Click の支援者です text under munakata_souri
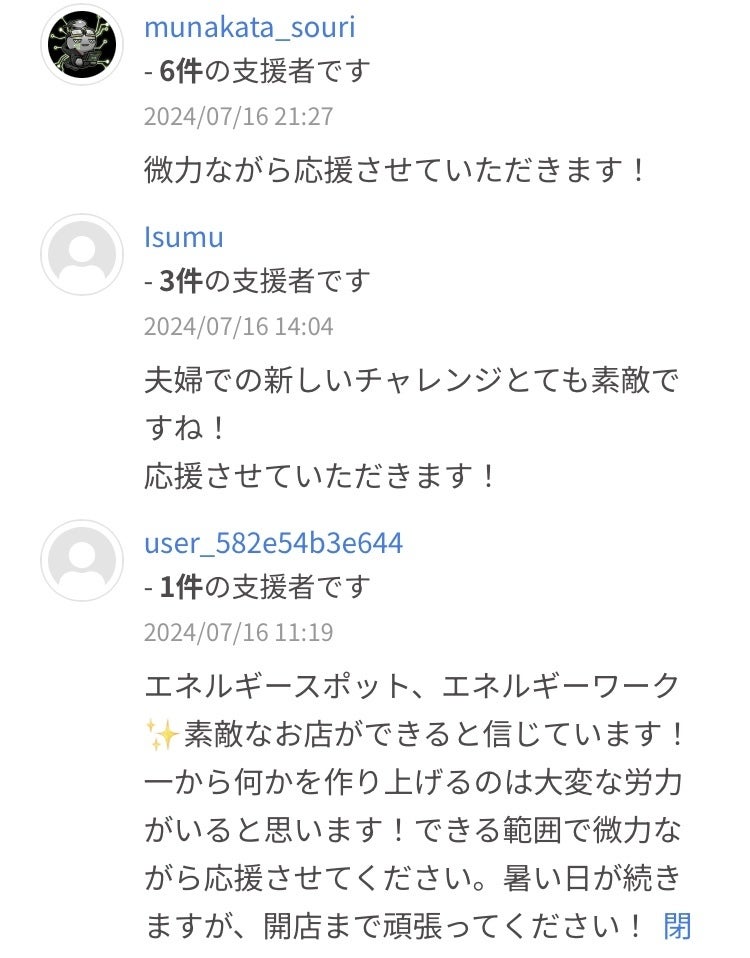This screenshot has width=750, height=958. tap(287, 72)
